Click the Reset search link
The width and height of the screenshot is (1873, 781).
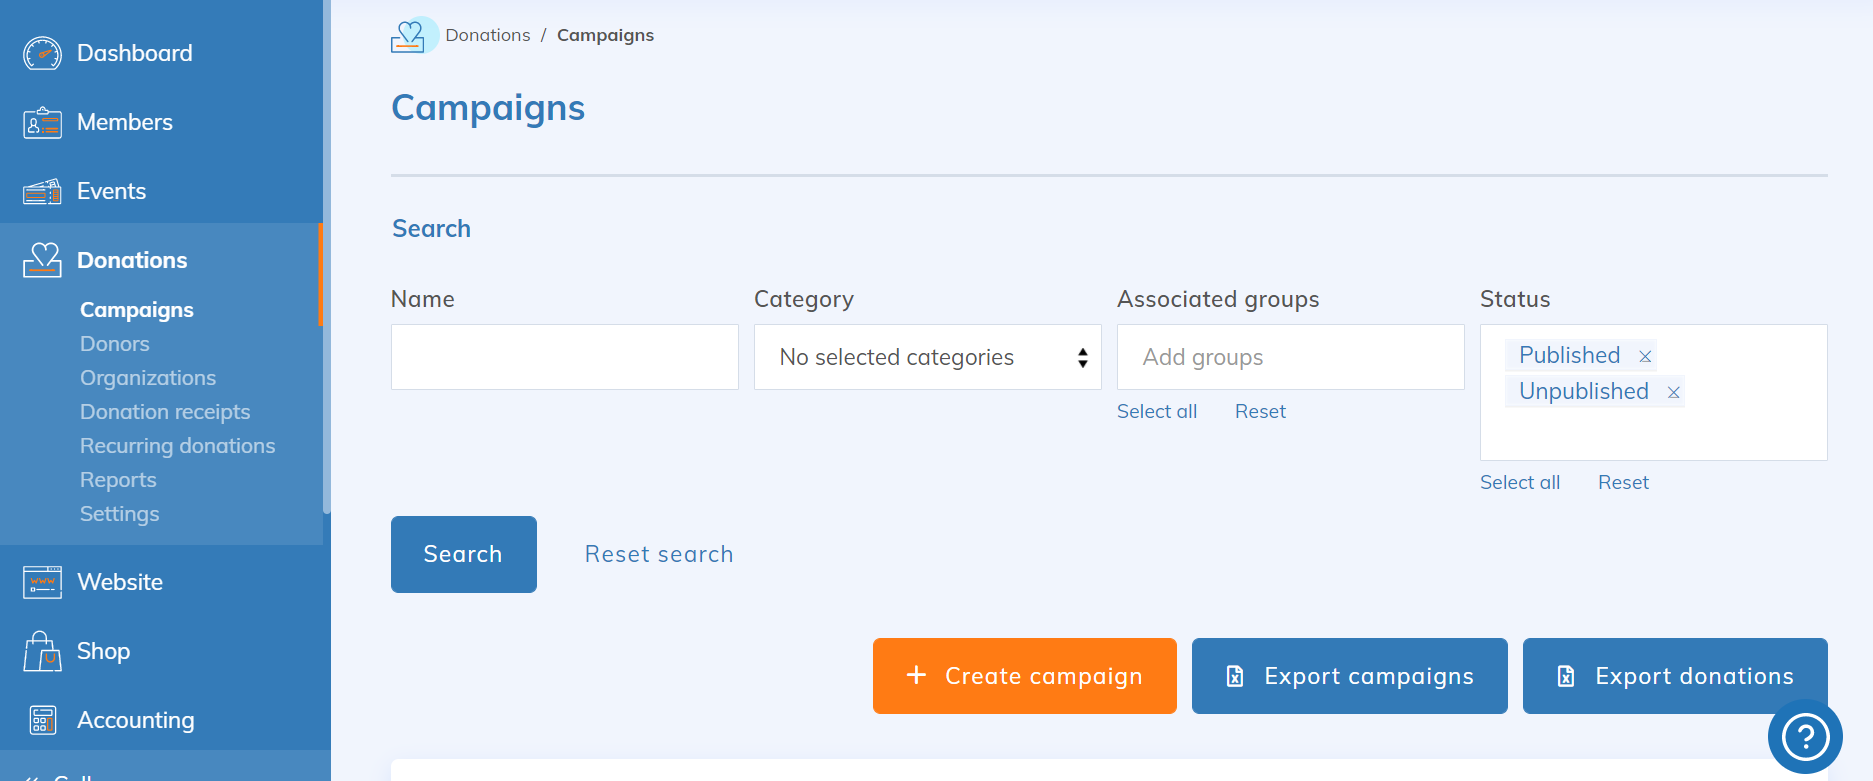pos(659,554)
